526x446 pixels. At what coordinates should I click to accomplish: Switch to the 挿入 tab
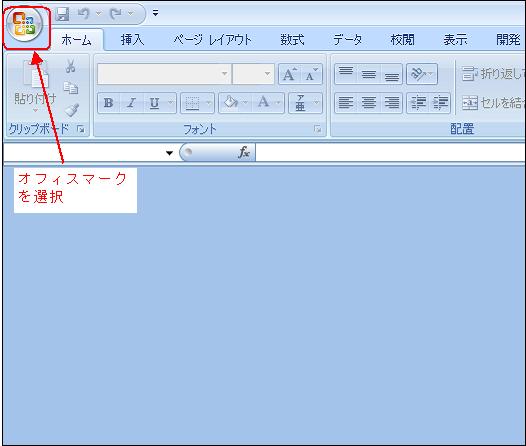point(133,40)
